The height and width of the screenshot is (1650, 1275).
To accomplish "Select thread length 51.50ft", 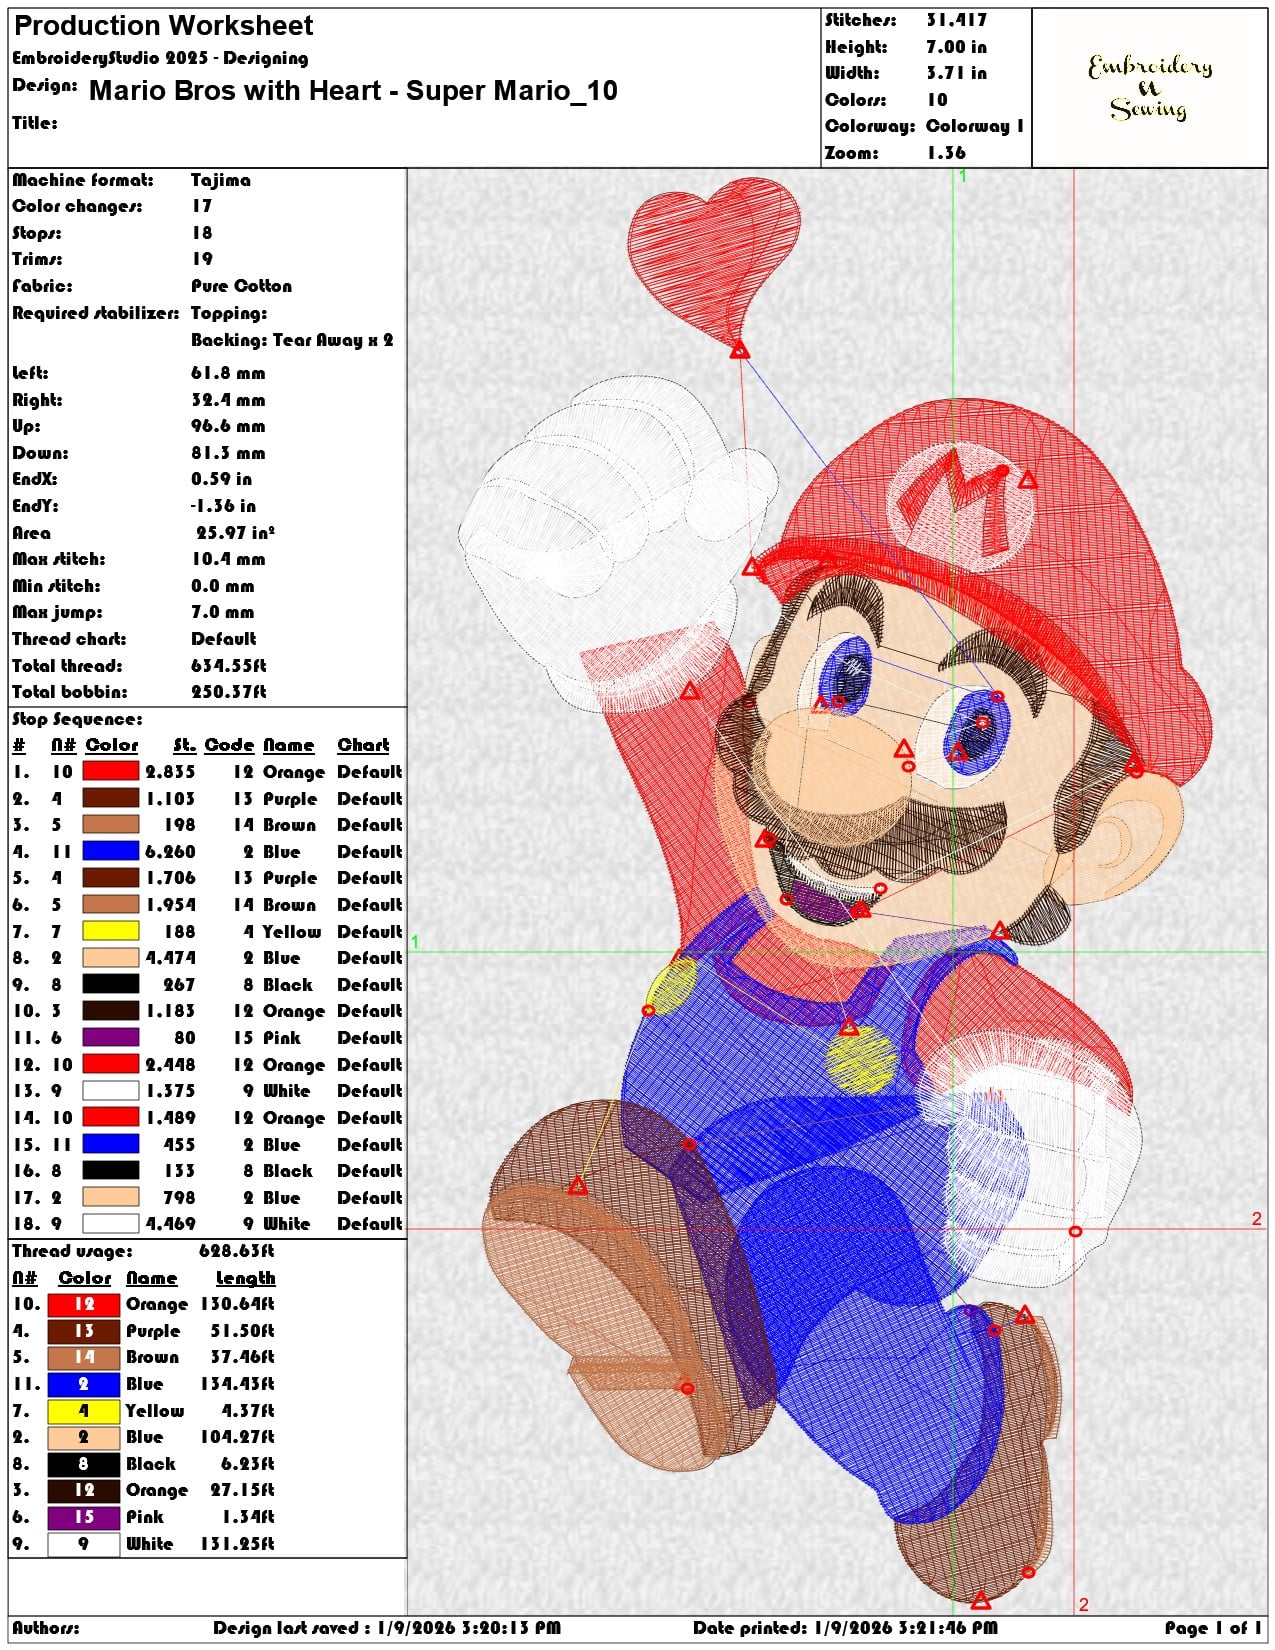I will point(242,1331).
